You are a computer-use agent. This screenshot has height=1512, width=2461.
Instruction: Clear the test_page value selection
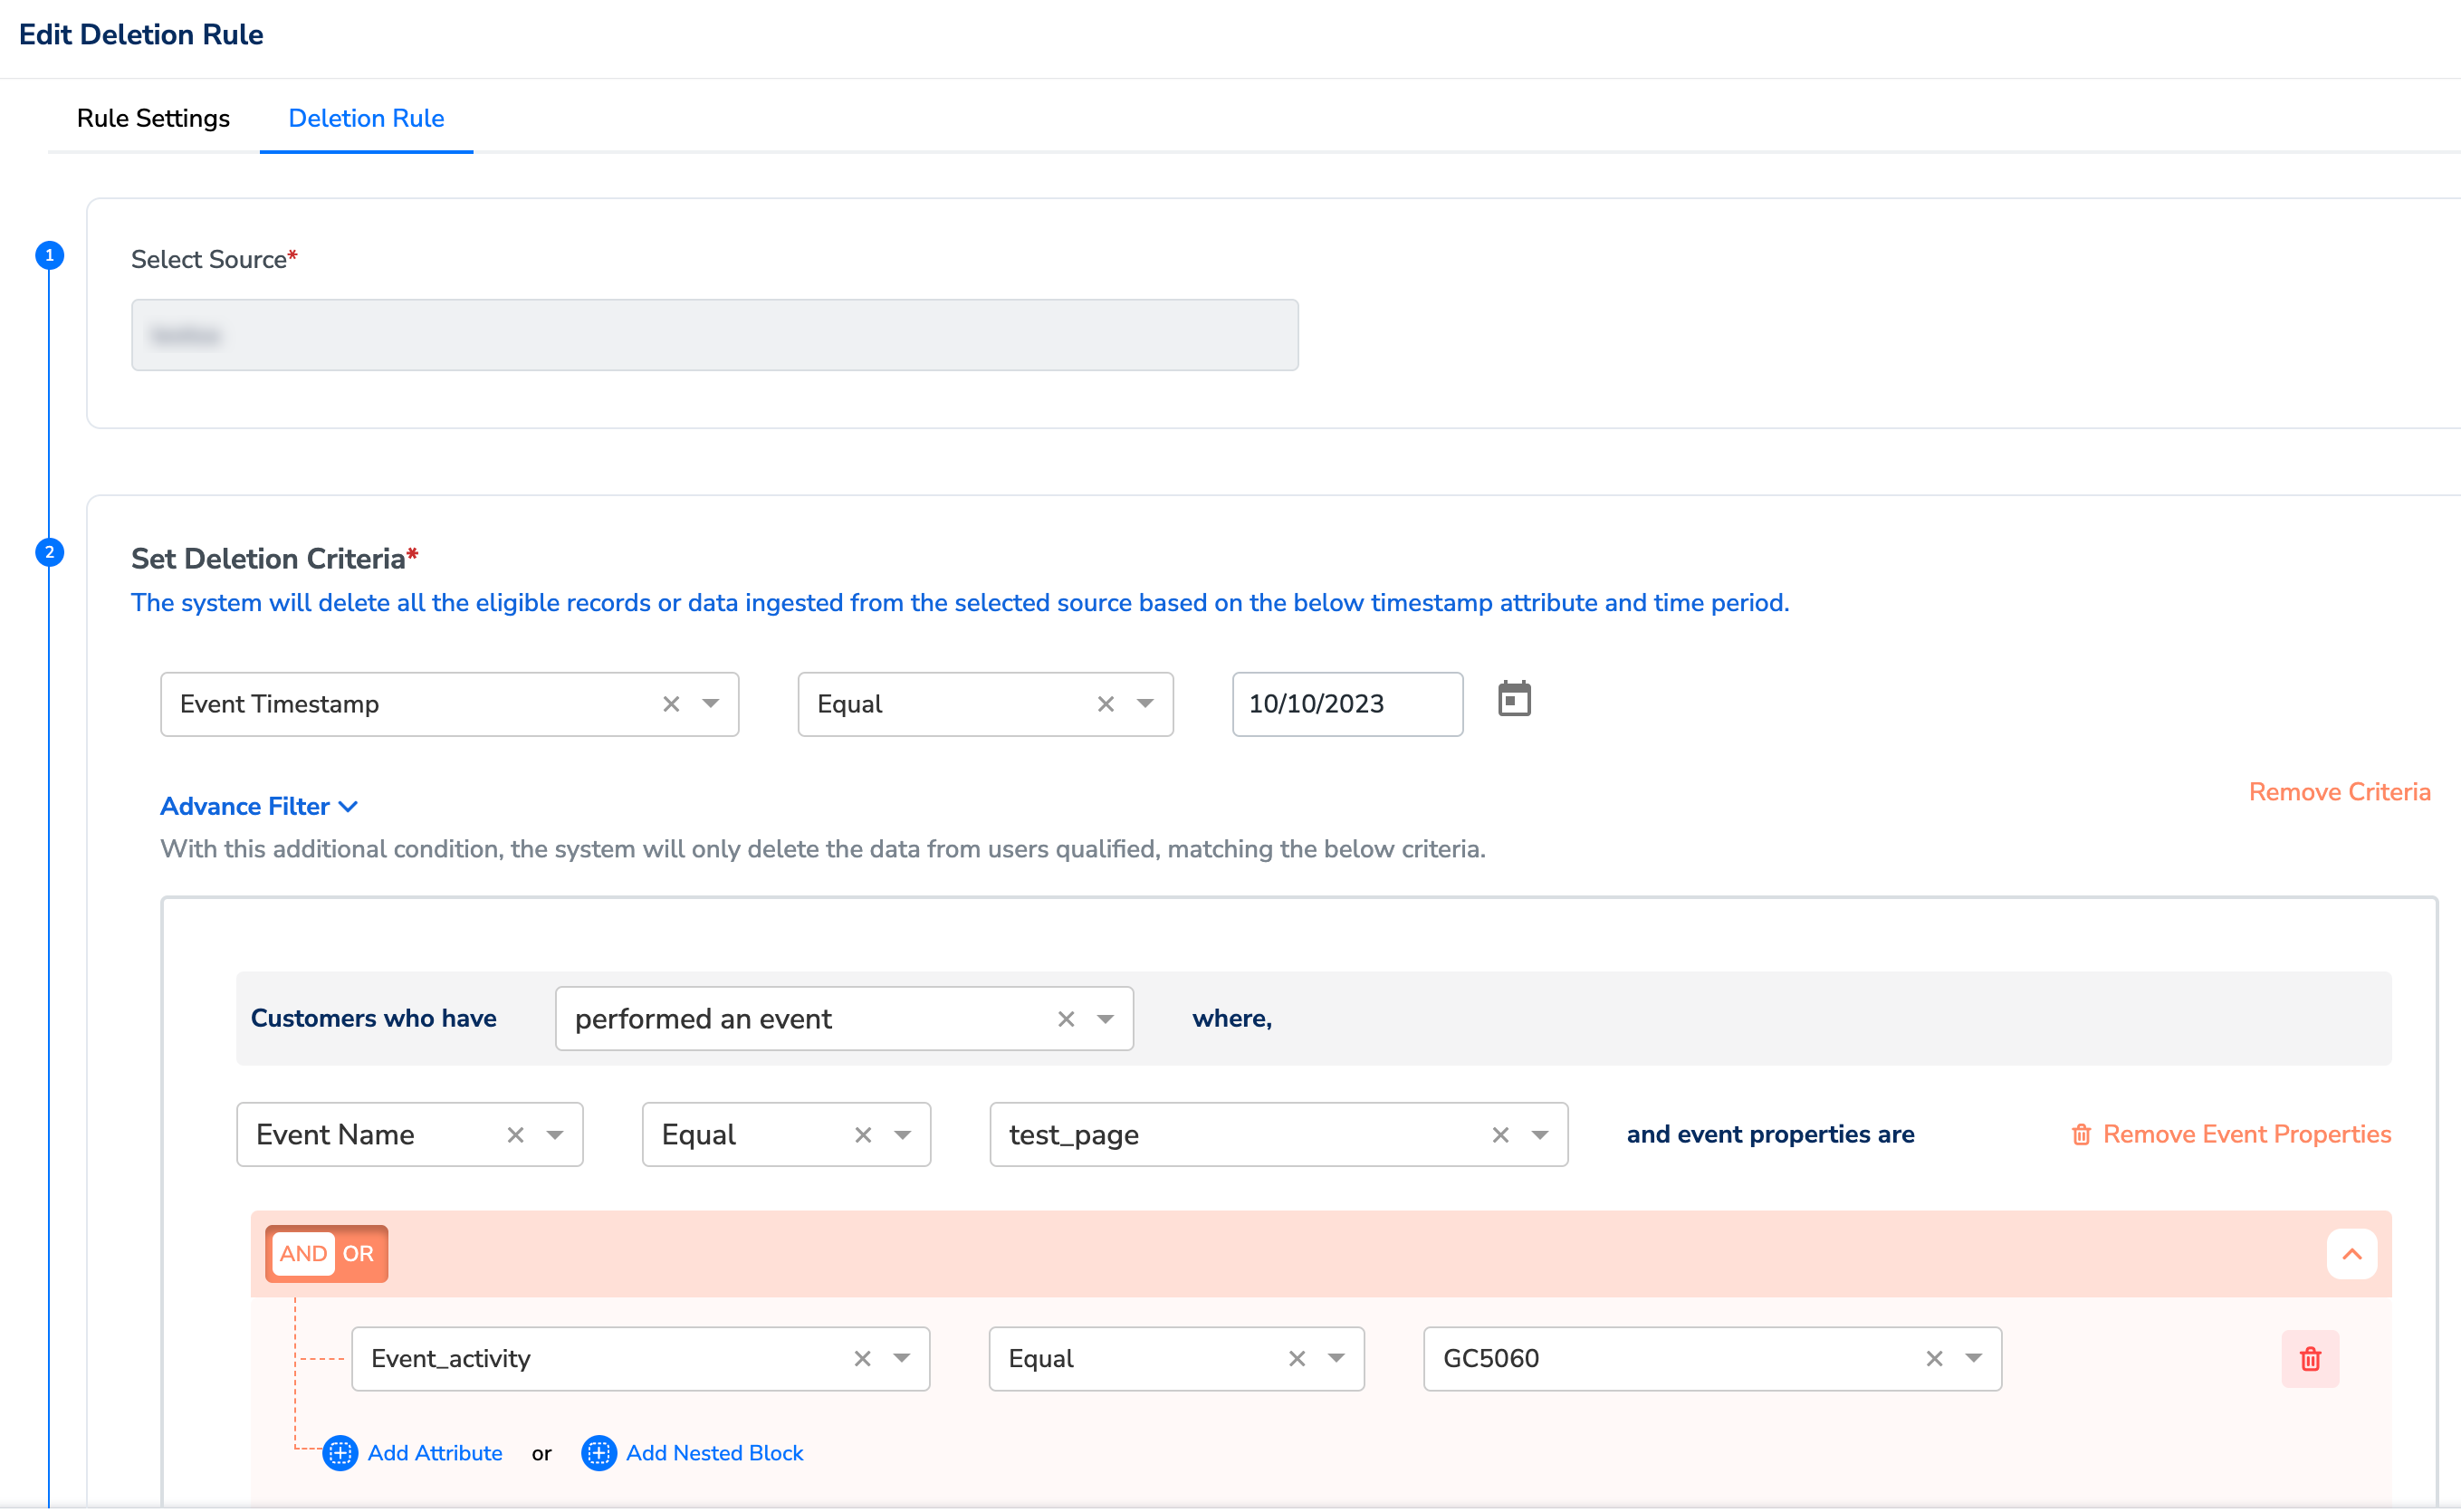[1499, 1134]
